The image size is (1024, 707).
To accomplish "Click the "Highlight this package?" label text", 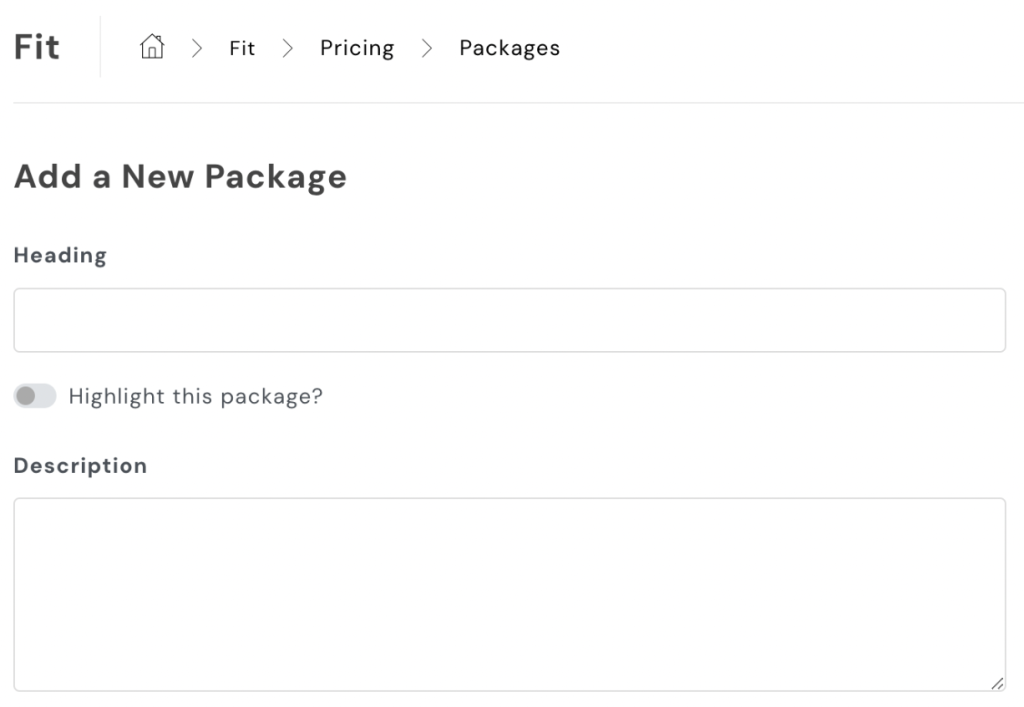I will pos(195,396).
